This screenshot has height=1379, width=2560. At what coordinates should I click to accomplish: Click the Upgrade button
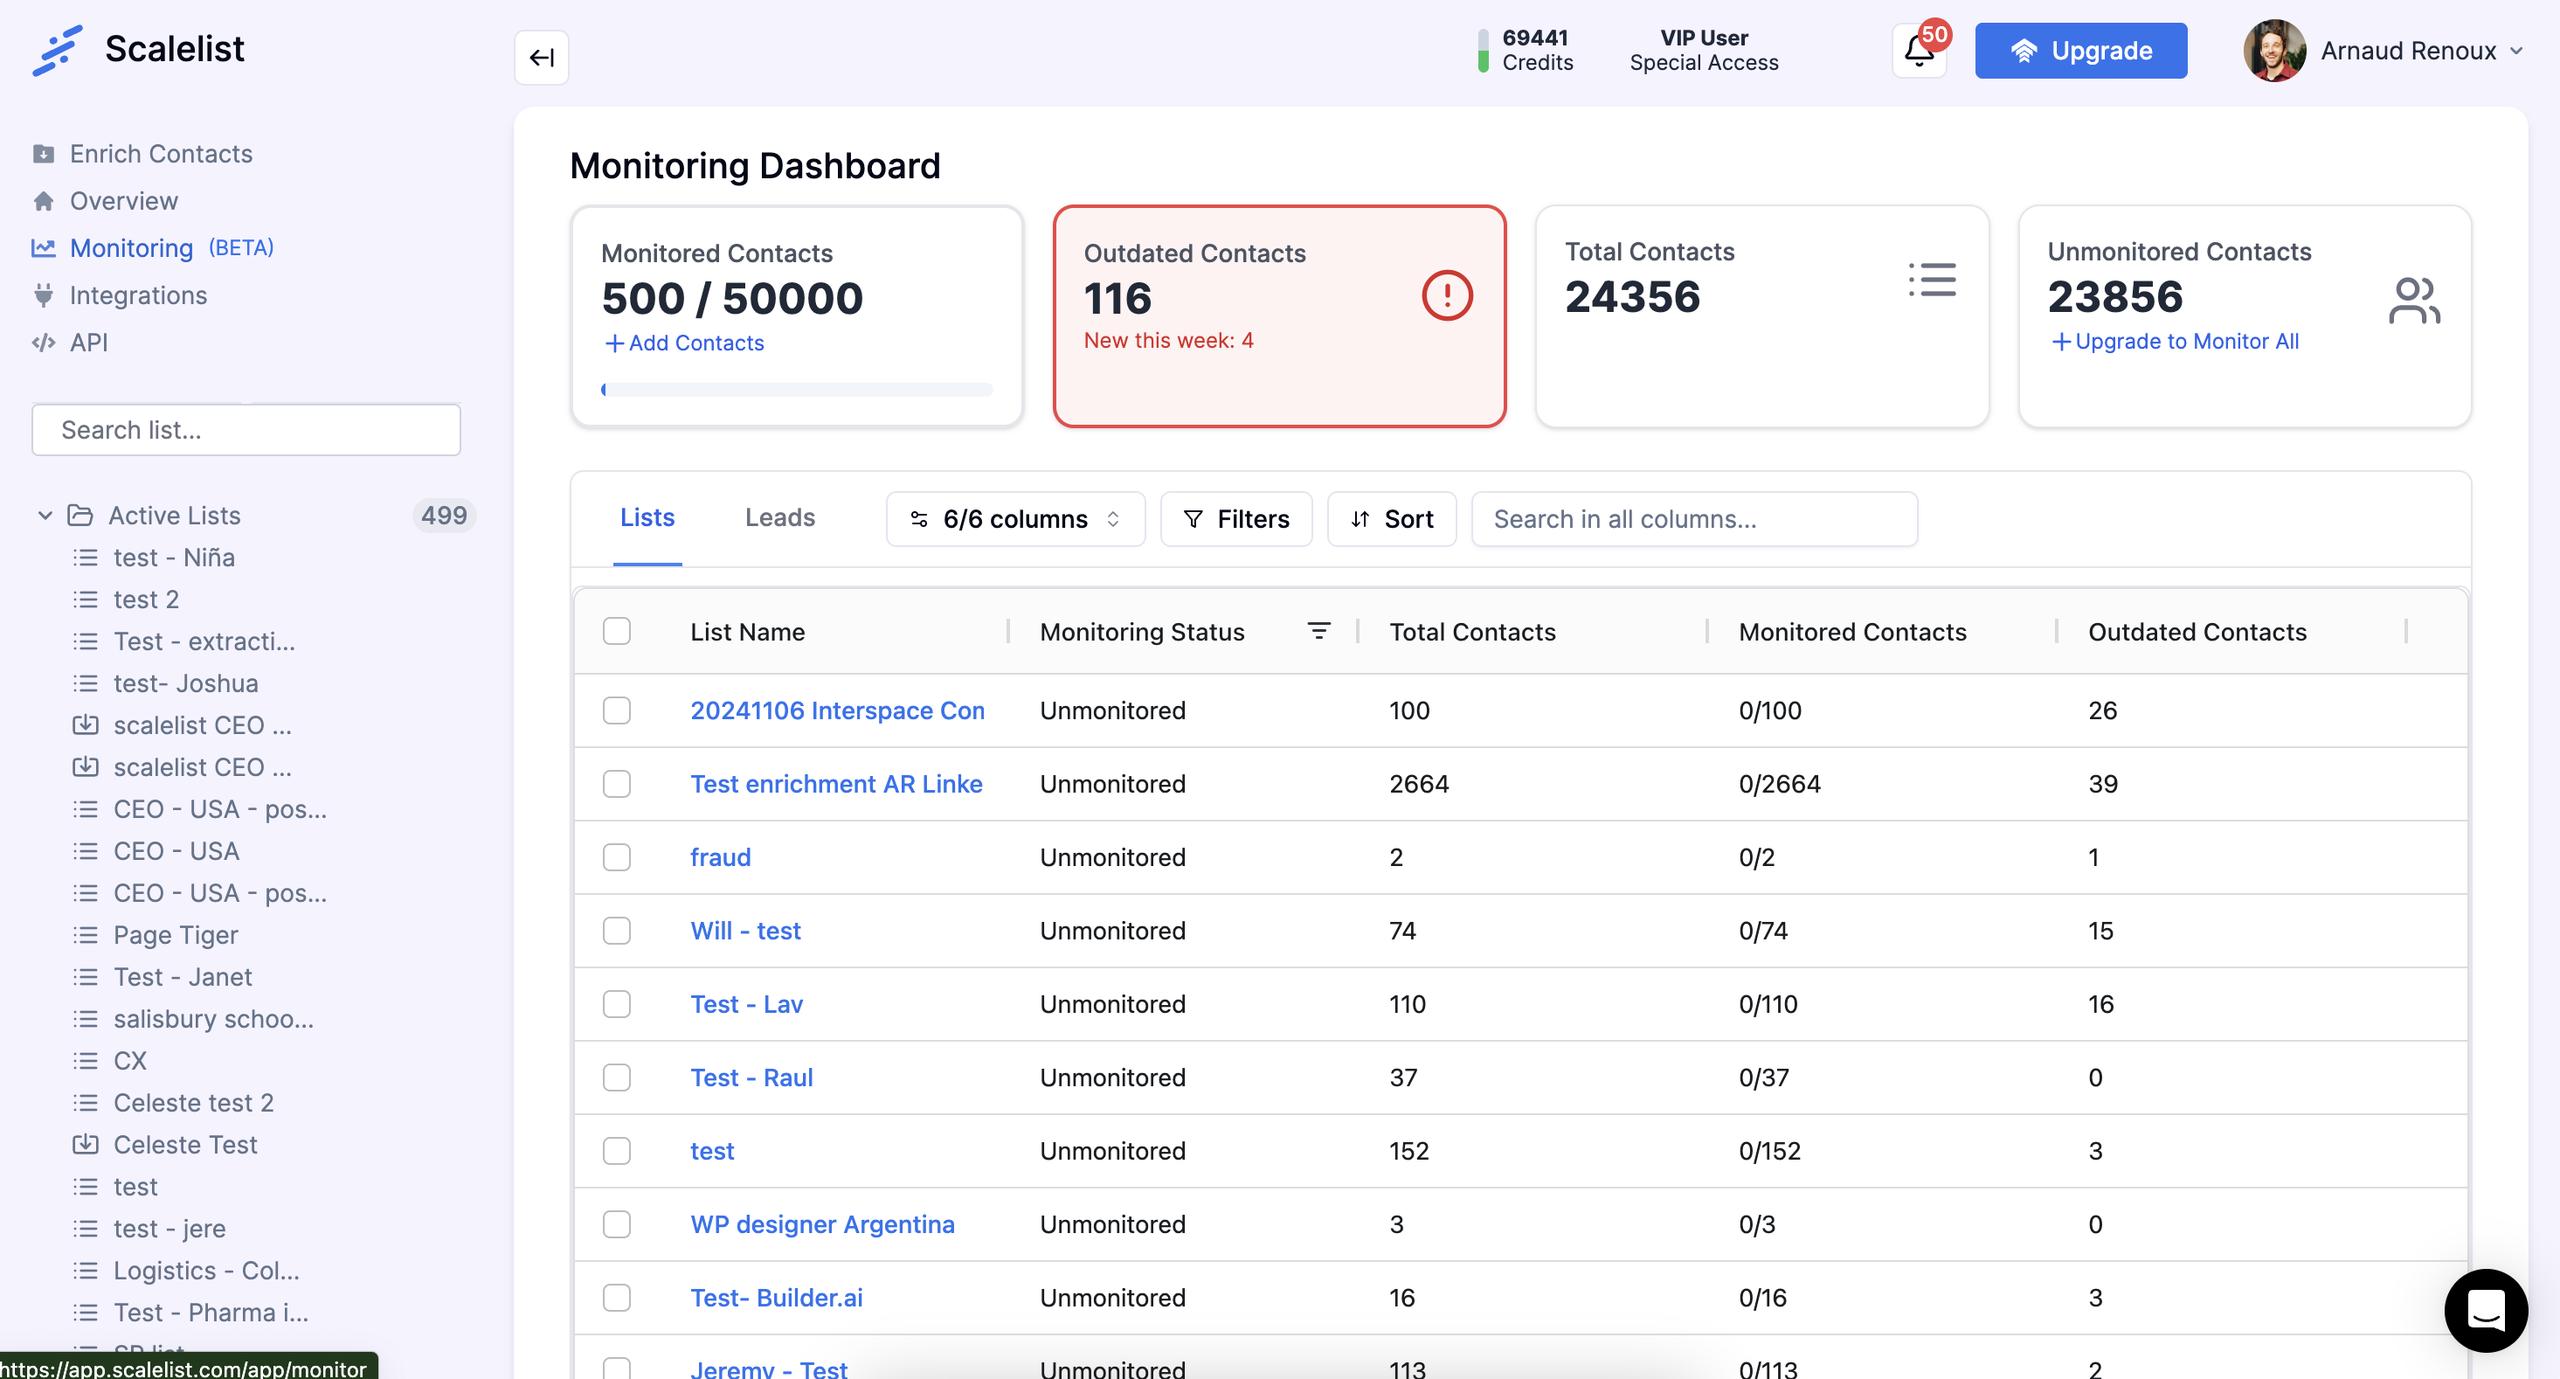tap(2080, 51)
